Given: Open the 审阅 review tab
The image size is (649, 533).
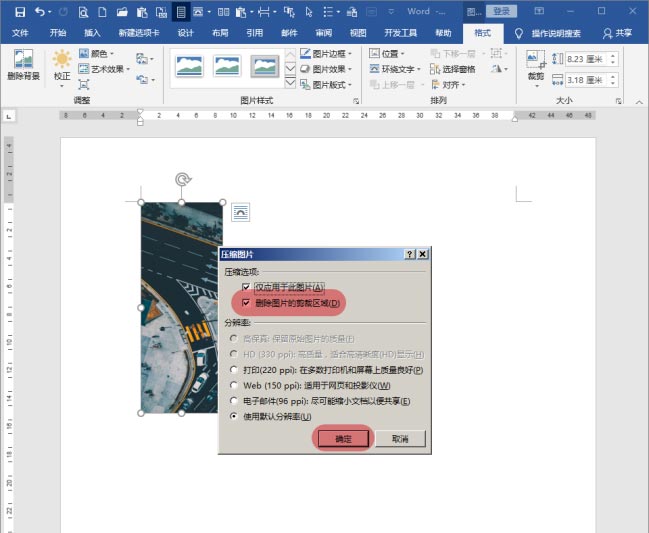Looking at the screenshot, I should tap(323, 33).
